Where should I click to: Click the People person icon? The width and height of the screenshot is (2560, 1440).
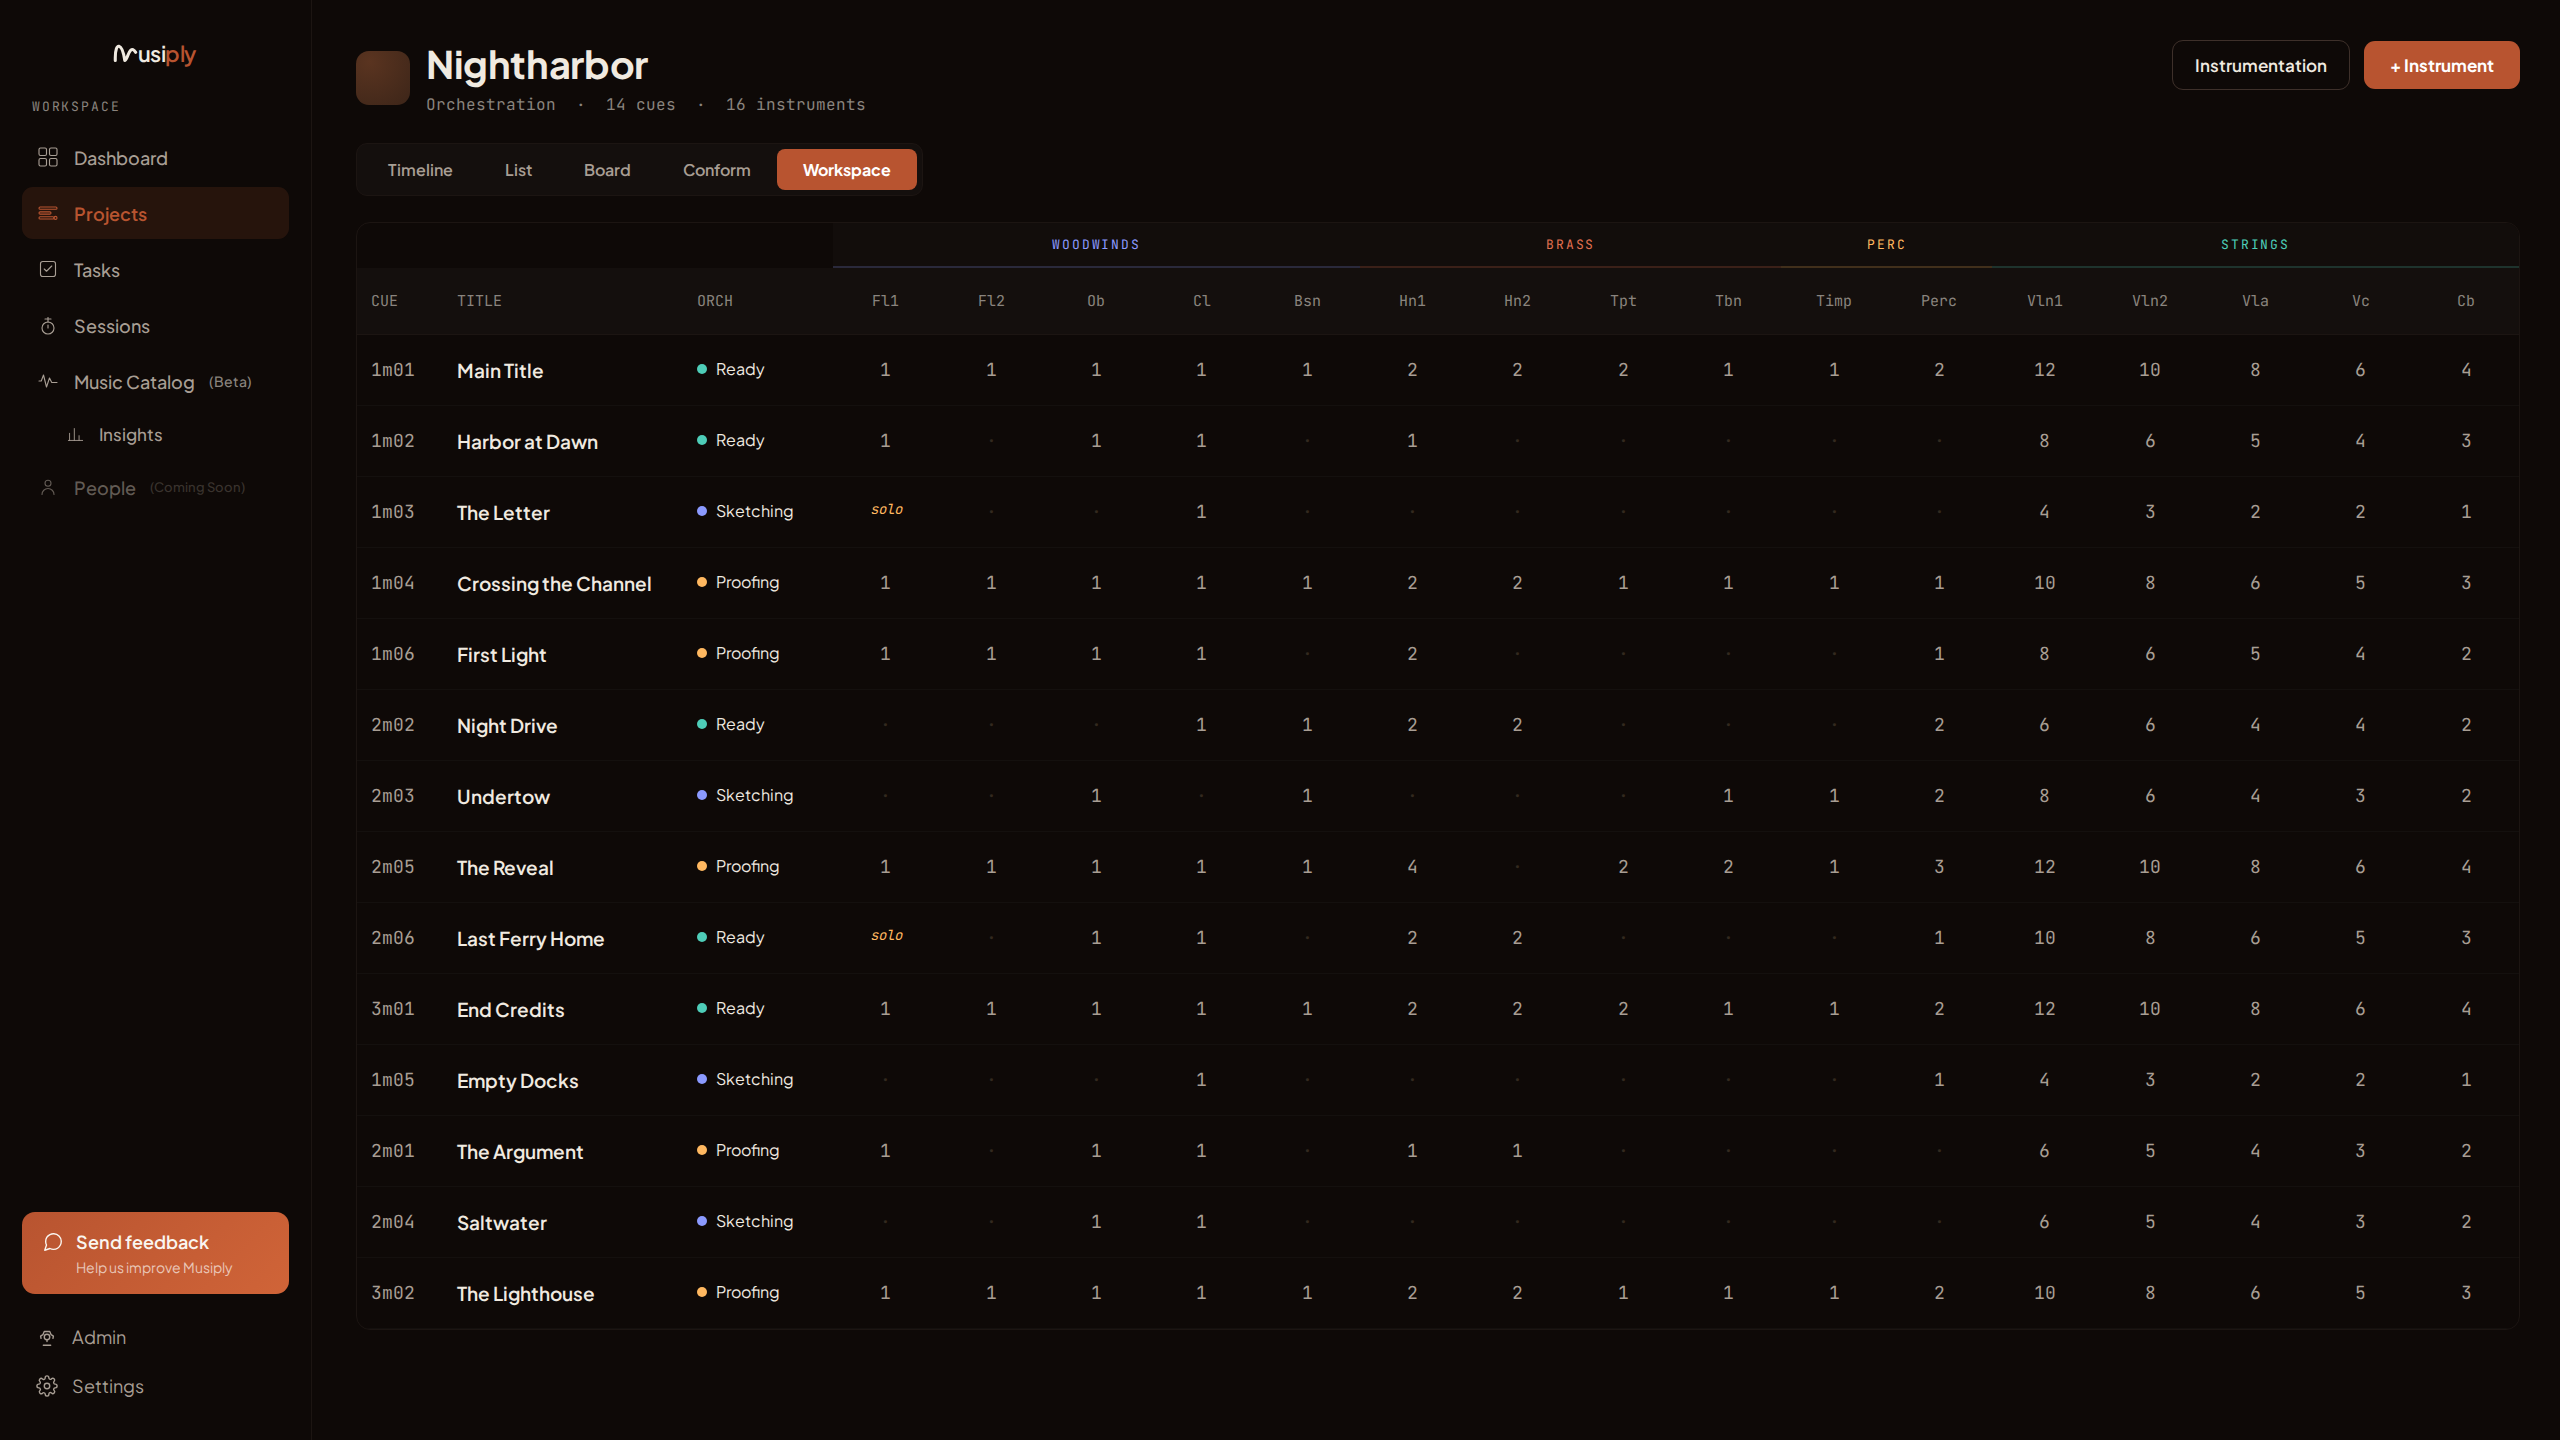pos(48,487)
